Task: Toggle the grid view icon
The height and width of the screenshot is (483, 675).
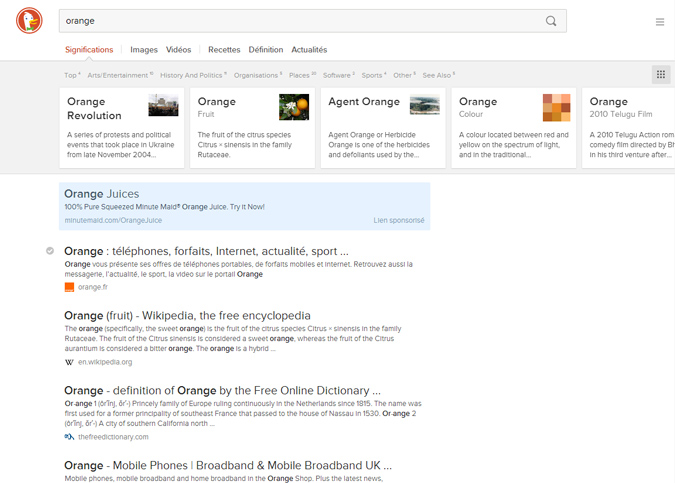Action: pos(660,74)
